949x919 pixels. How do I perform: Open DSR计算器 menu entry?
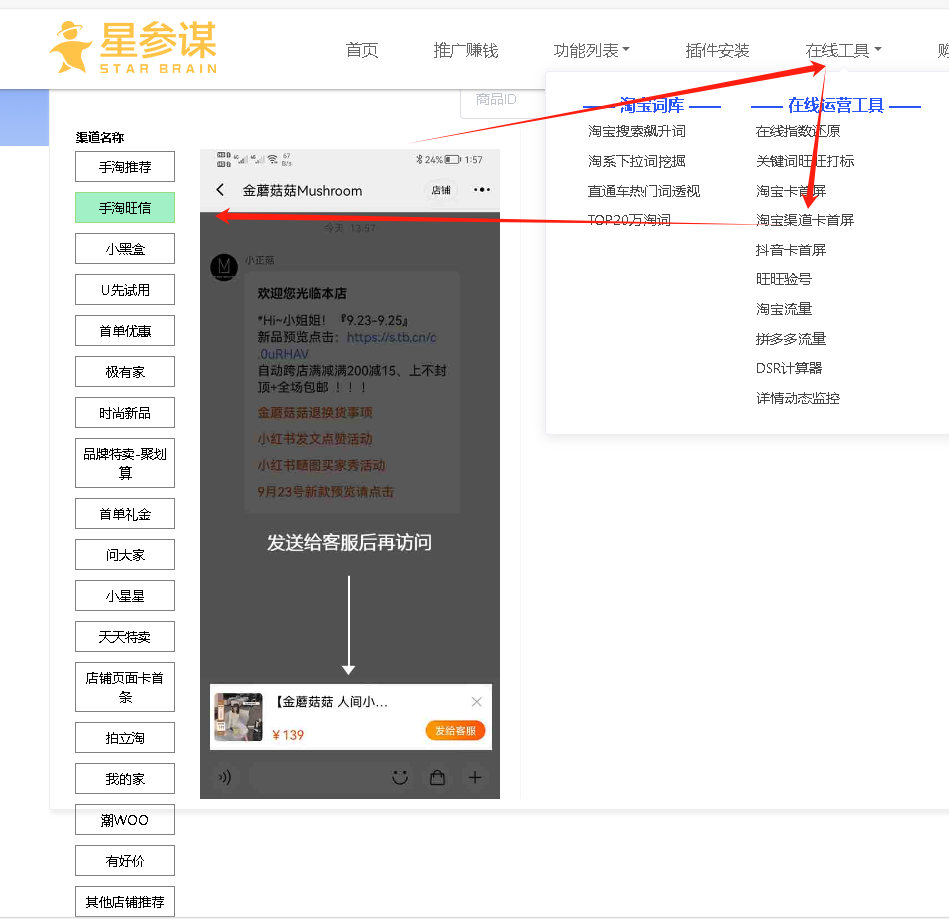789,368
